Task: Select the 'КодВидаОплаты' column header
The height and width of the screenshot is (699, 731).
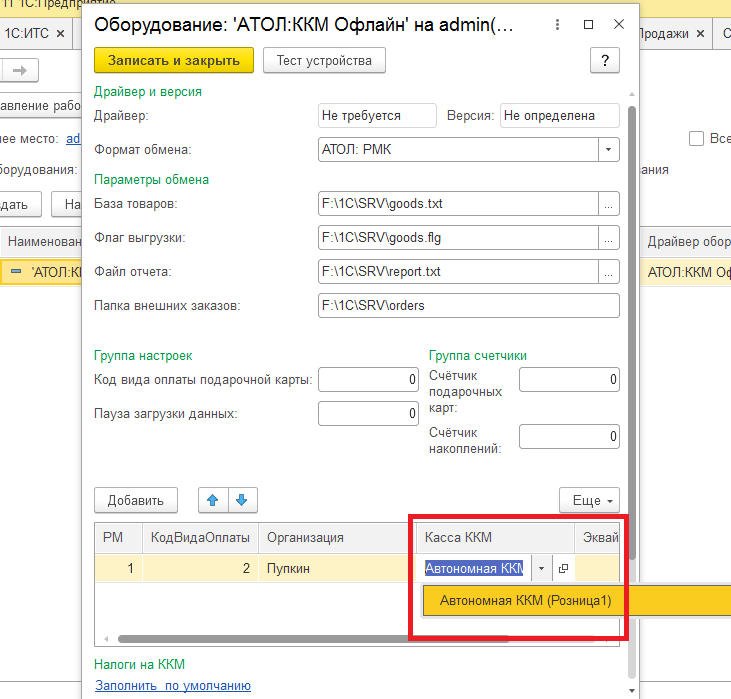Action: point(200,538)
